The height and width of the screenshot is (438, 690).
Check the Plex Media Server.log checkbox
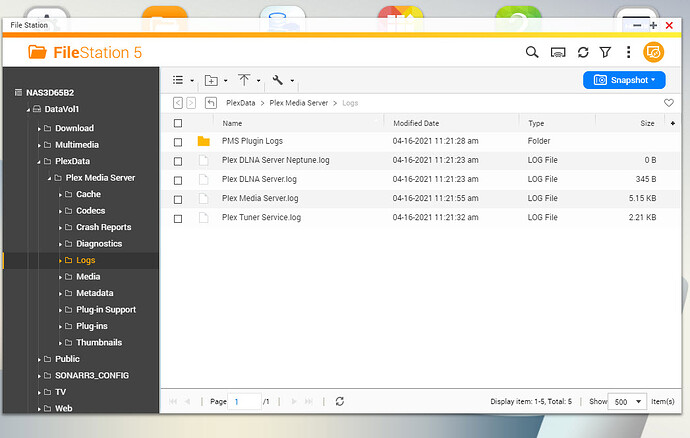pyautogui.click(x=178, y=199)
